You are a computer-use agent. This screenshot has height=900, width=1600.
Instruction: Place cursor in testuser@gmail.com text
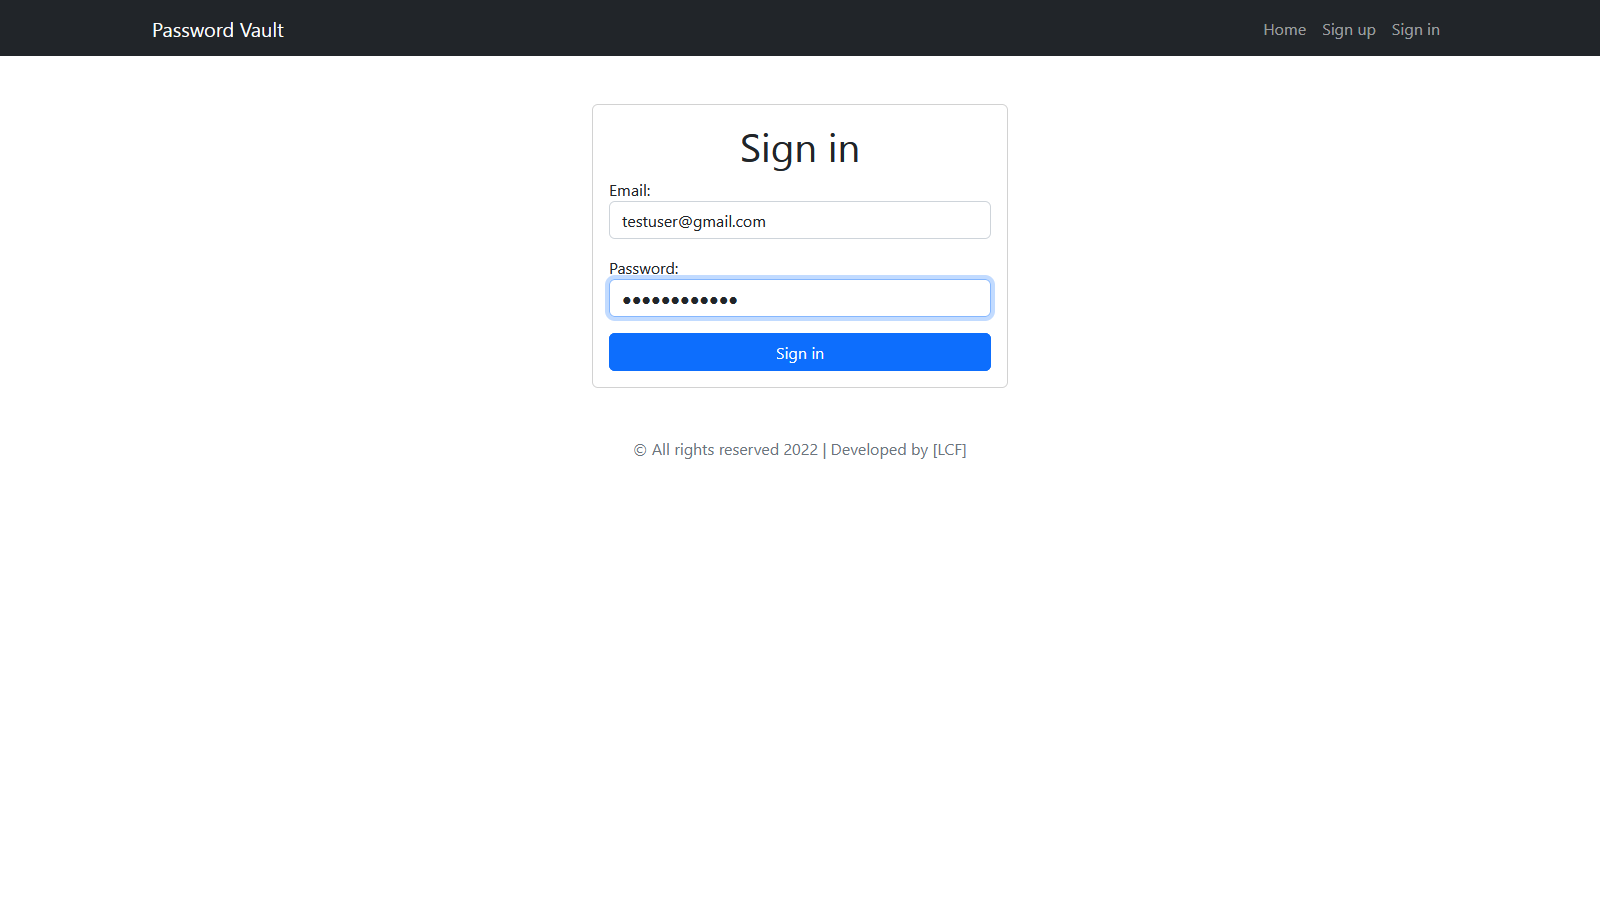[x=694, y=221]
